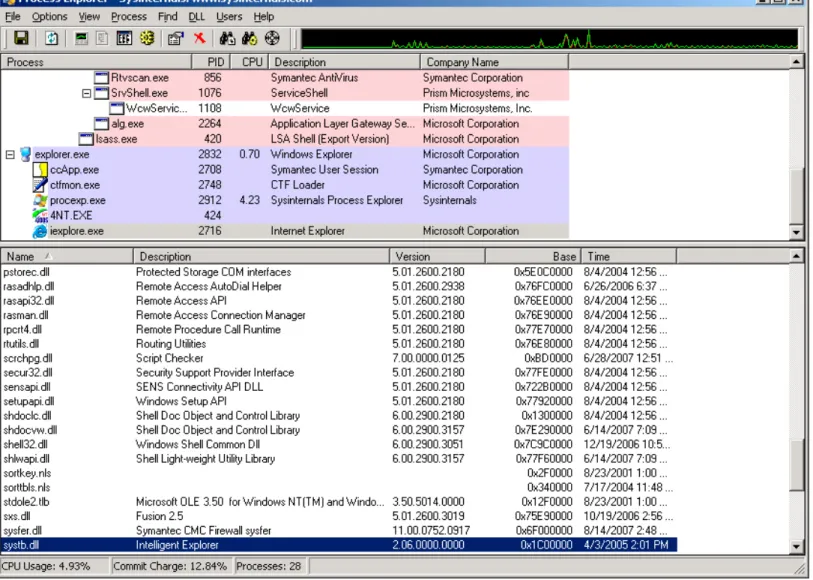Open the Find menu

click(x=167, y=17)
